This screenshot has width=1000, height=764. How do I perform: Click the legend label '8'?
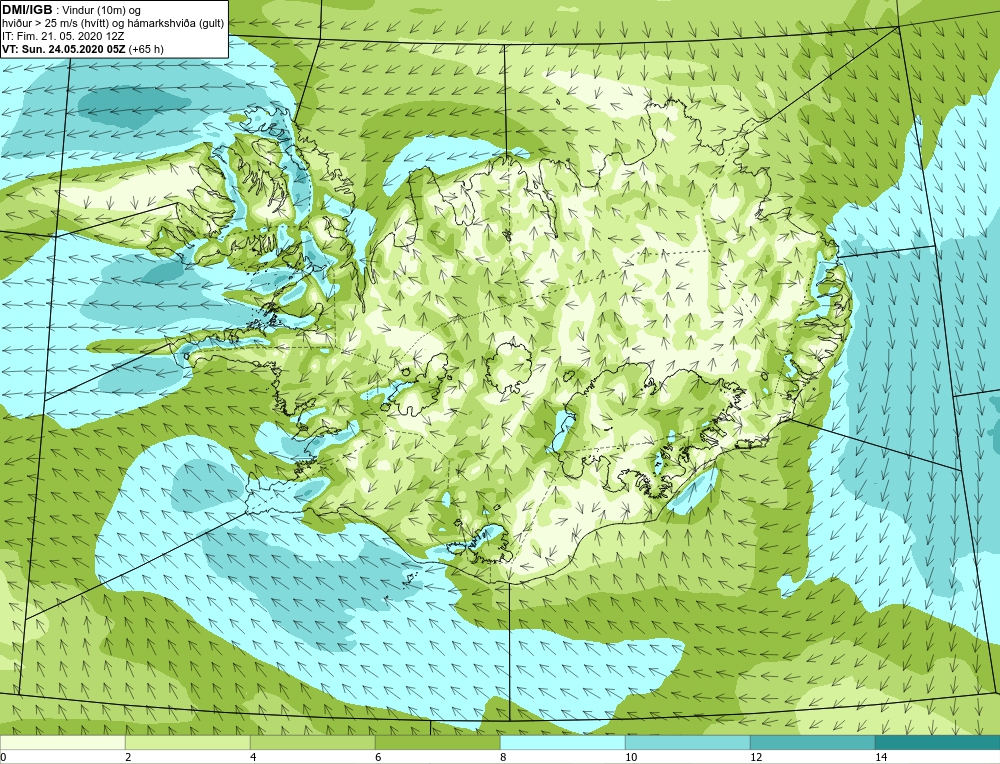point(503,757)
